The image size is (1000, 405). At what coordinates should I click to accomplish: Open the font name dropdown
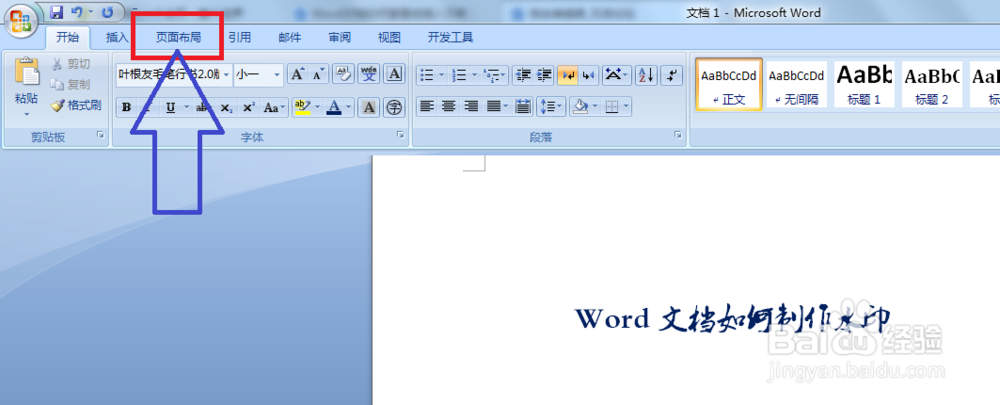point(226,75)
